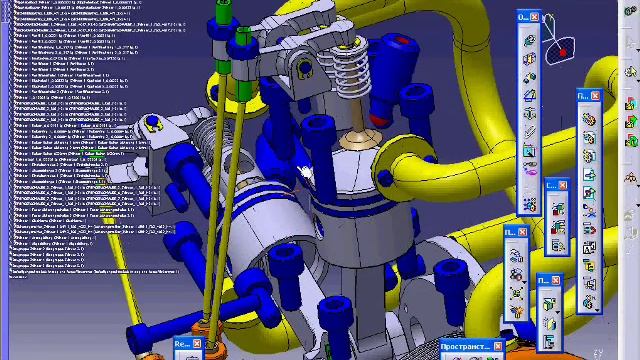Select the first icon in the 'O...' toolbar
The image size is (640, 360).
tap(529, 40)
